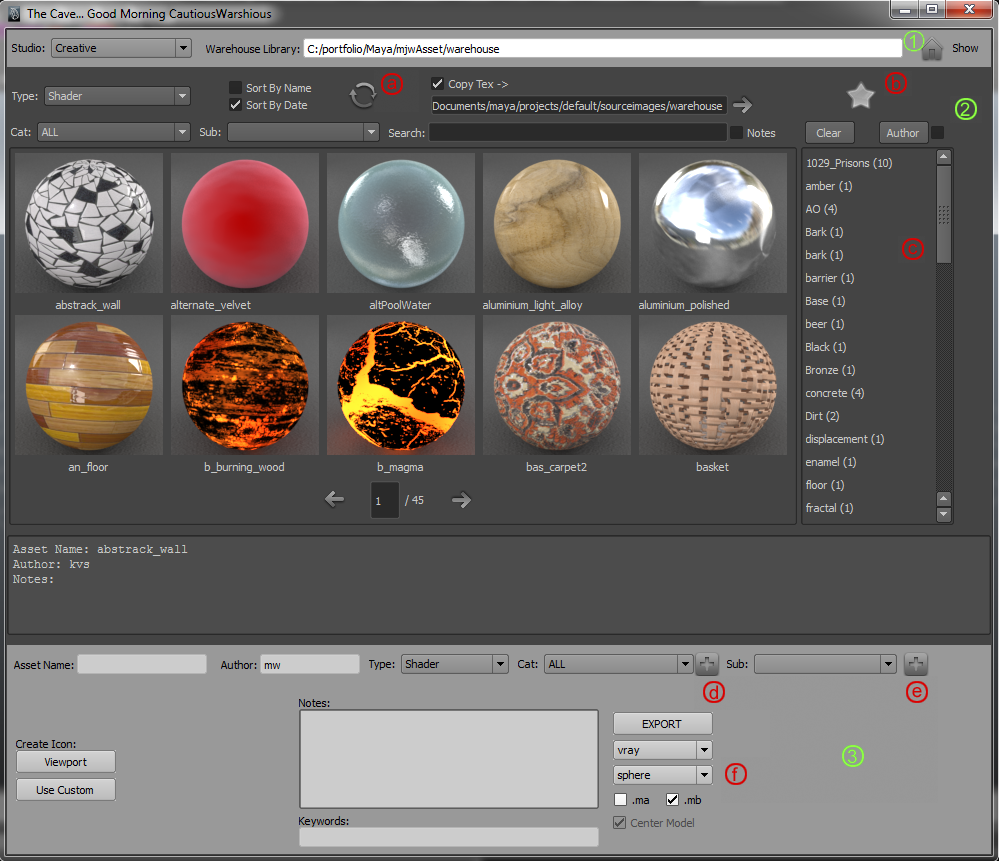Open the sphere shape dropdown
Viewport: 999px width, 861px height.
point(662,775)
